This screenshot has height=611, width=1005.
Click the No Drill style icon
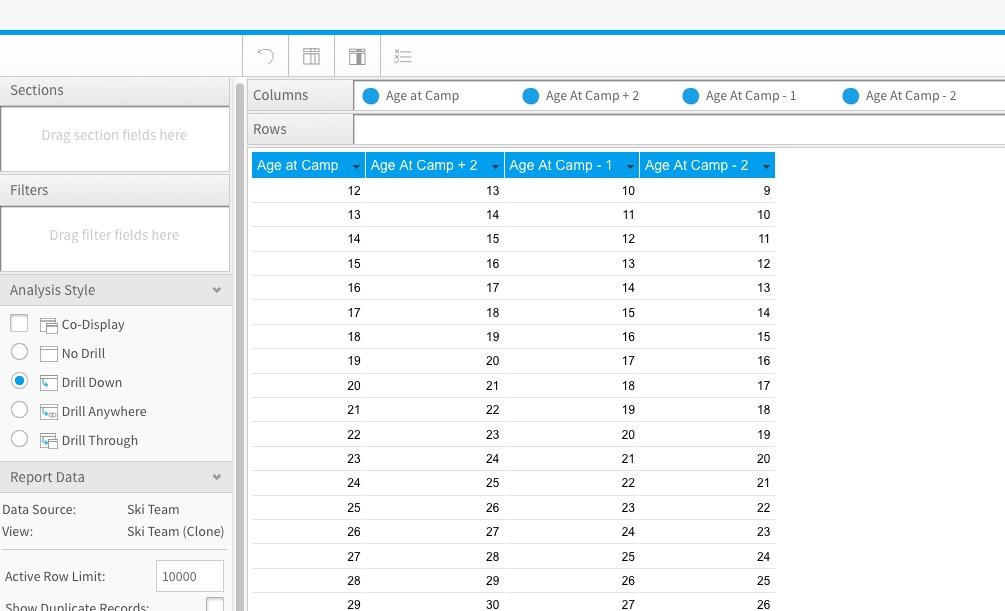click(49, 354)
